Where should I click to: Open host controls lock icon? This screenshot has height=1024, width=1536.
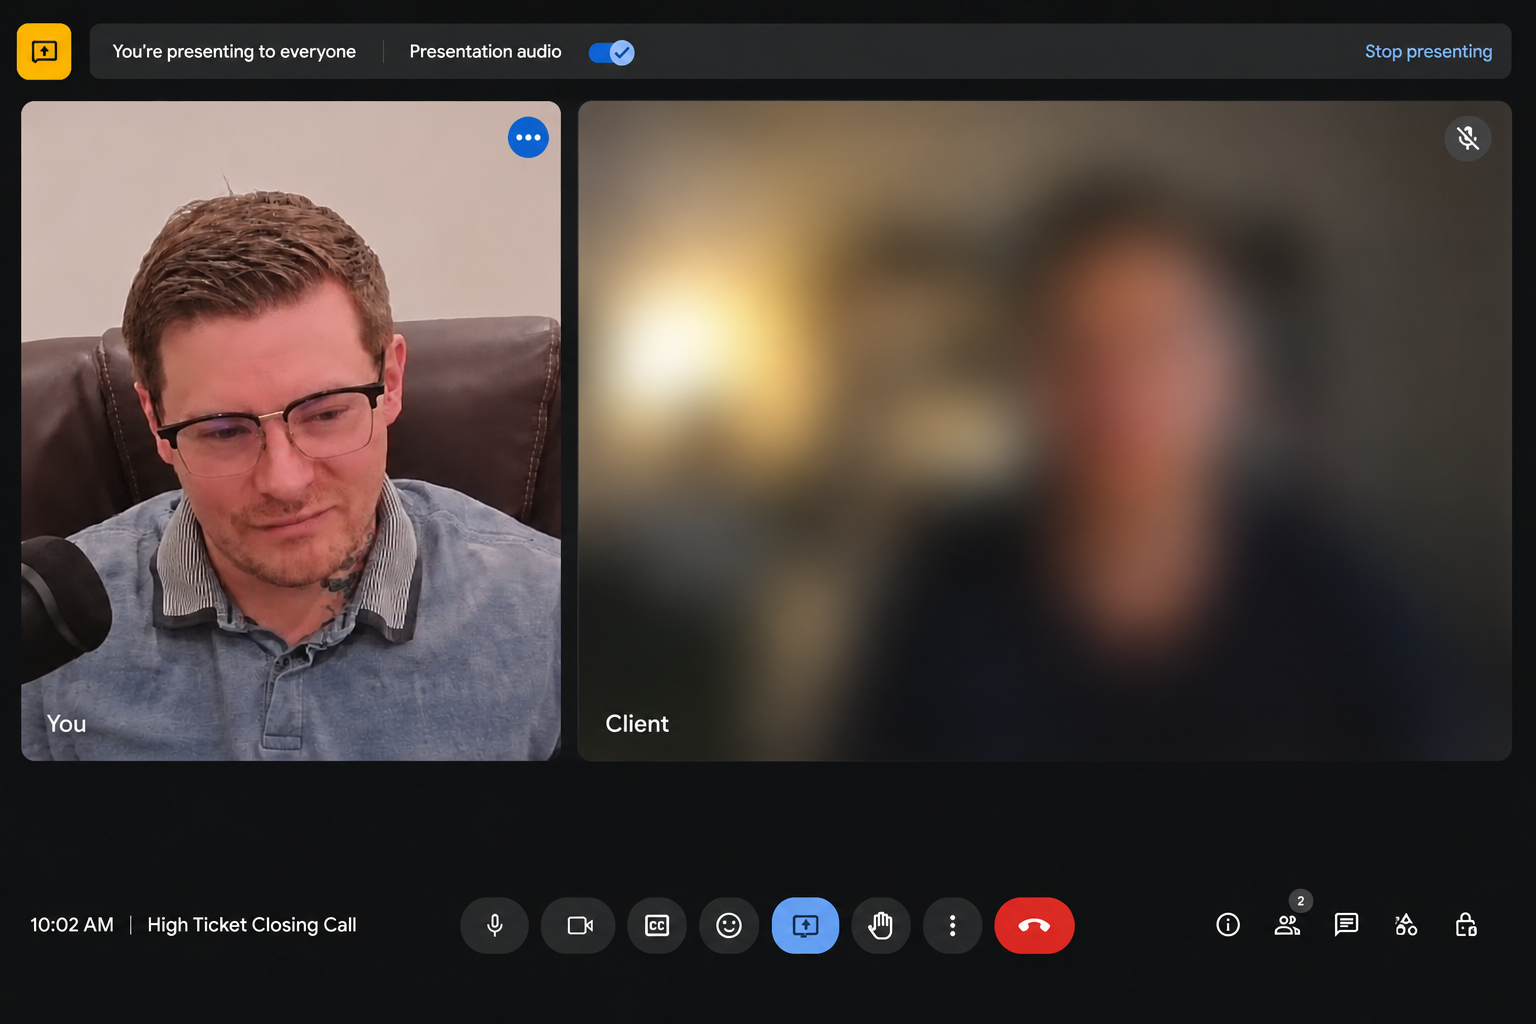coord(1466,925)
